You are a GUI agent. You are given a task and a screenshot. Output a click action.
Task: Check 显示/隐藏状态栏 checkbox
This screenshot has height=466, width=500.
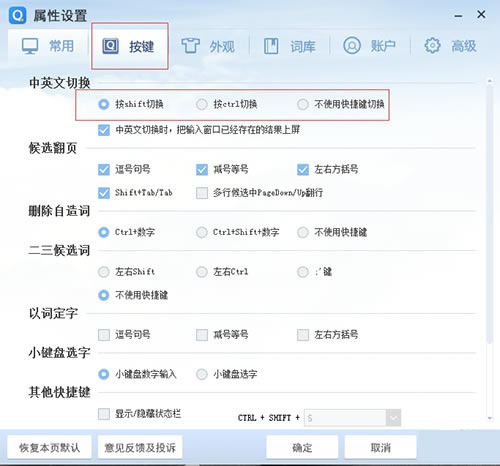[104, 414]
